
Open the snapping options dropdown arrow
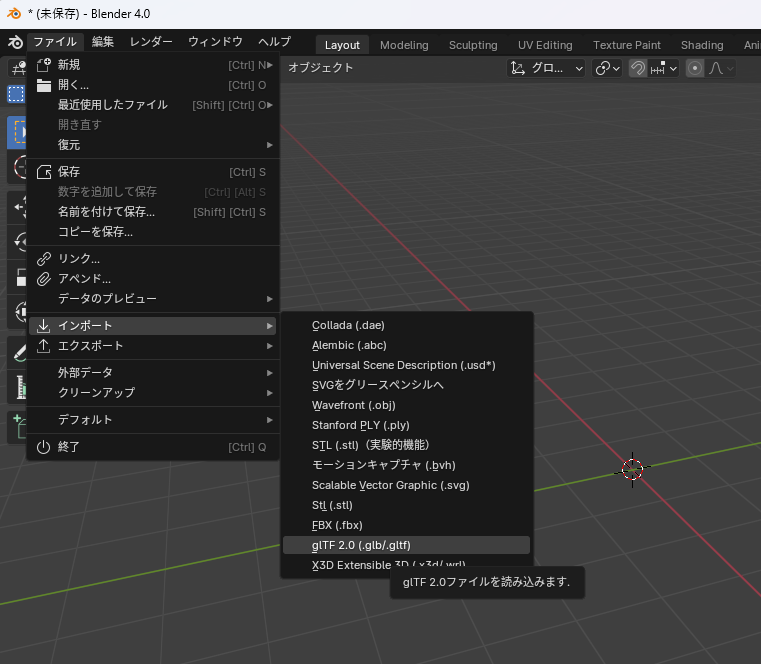pos(673,69)
